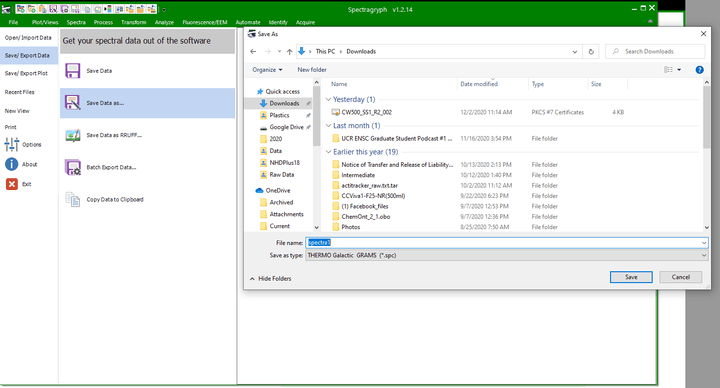This screenshot has width=720, height=388.
Task: Change the view with the view icon
Action: 669,70
